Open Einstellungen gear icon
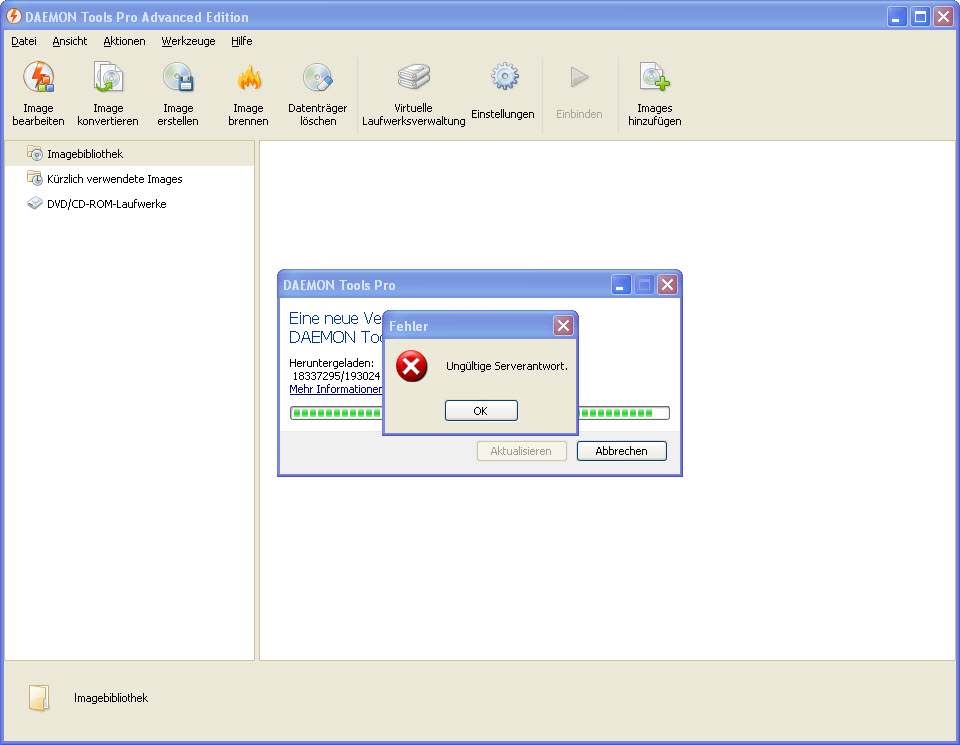 503,78
